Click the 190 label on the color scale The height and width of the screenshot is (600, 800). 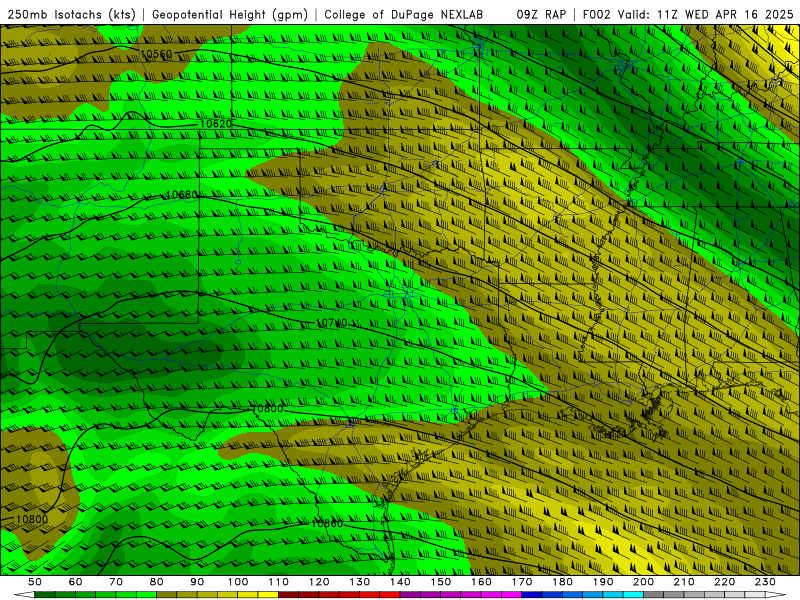pyautogui.click(x=603, y=582)
